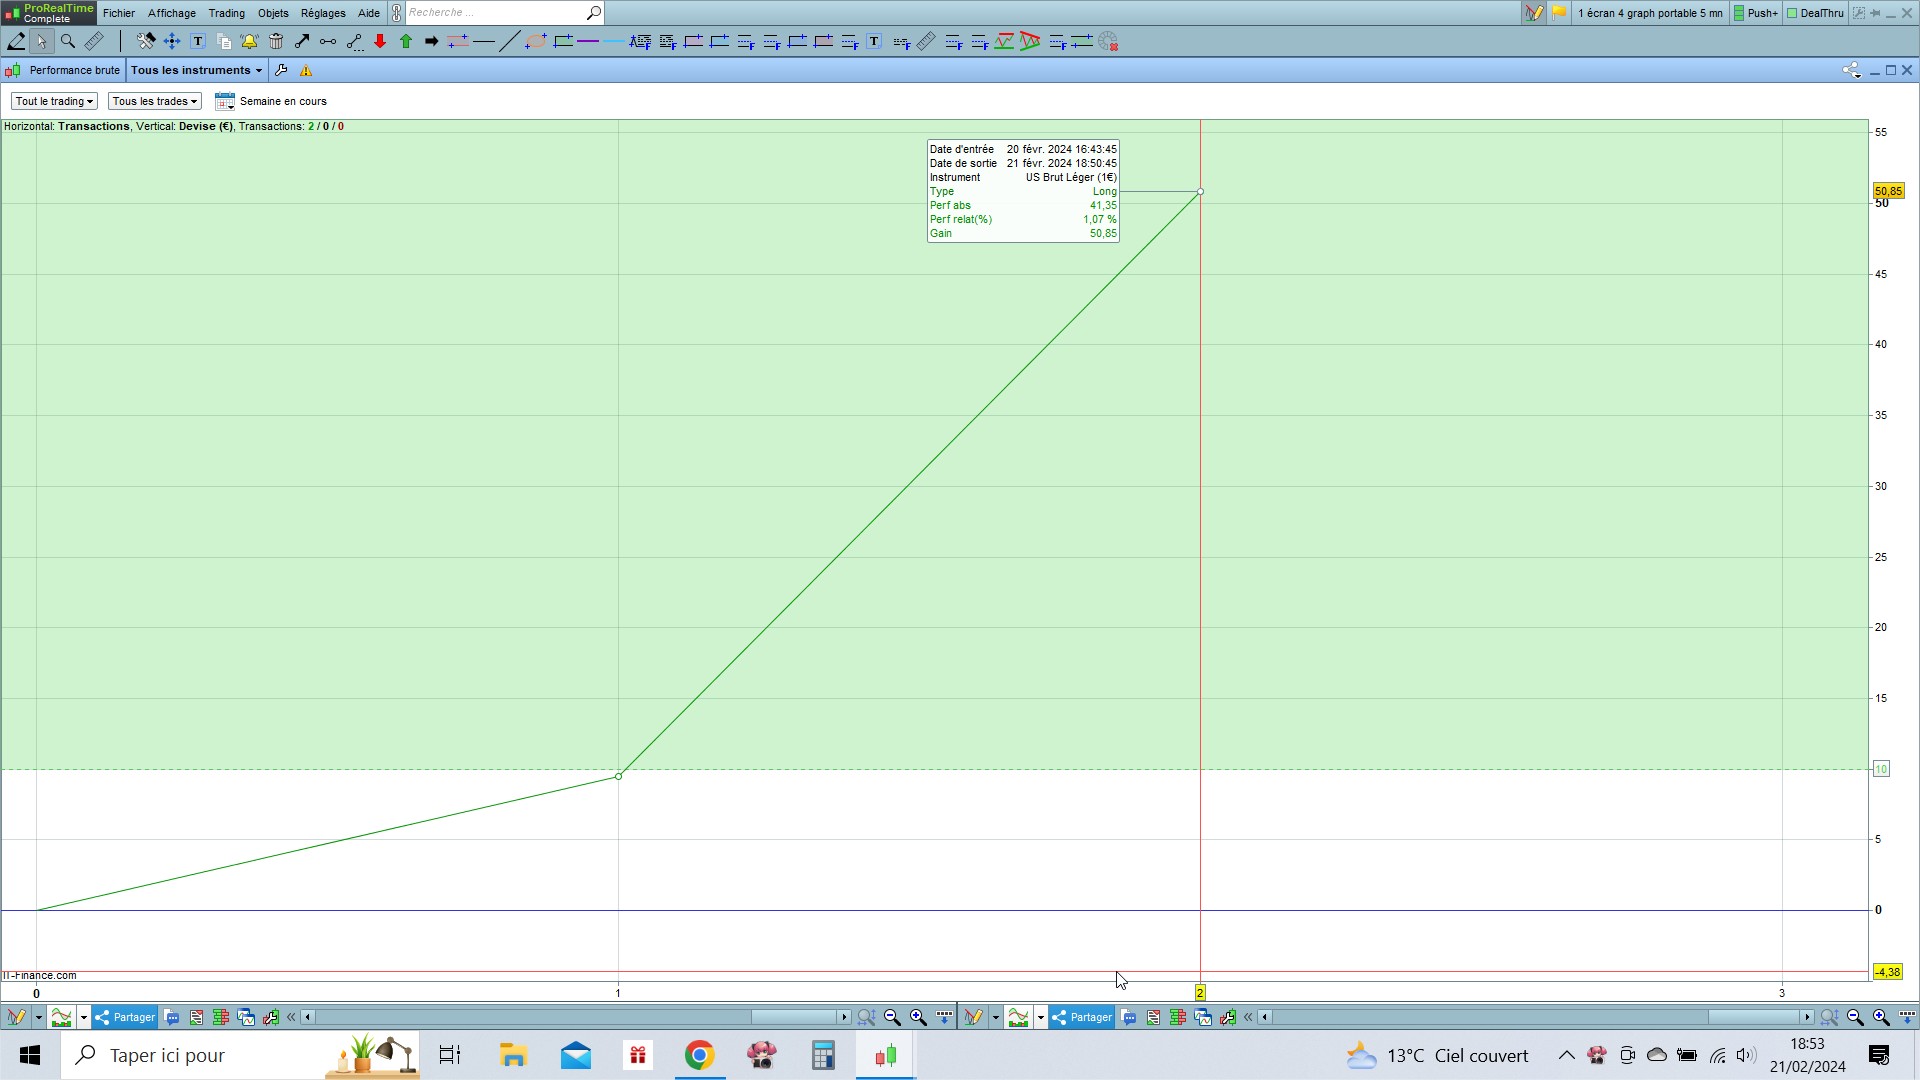Viewport: 1920px width, 1080px height.
Task: Expand the Tous les instruments dropdown
Action: point(196,70)
